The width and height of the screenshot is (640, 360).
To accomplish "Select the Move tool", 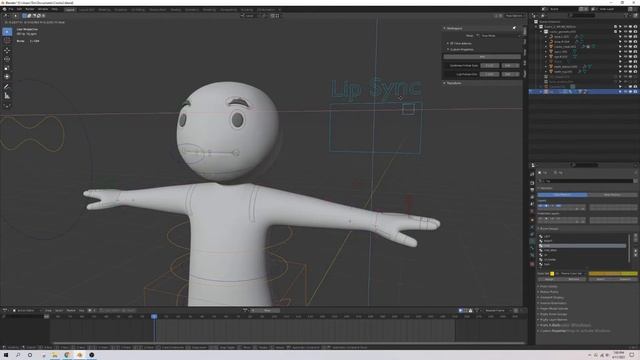I will point(7,51).
